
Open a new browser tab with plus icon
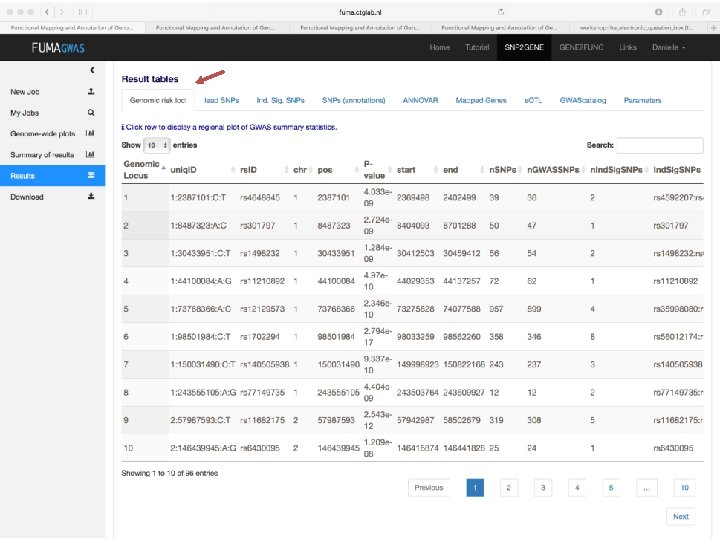click(714, 28)
